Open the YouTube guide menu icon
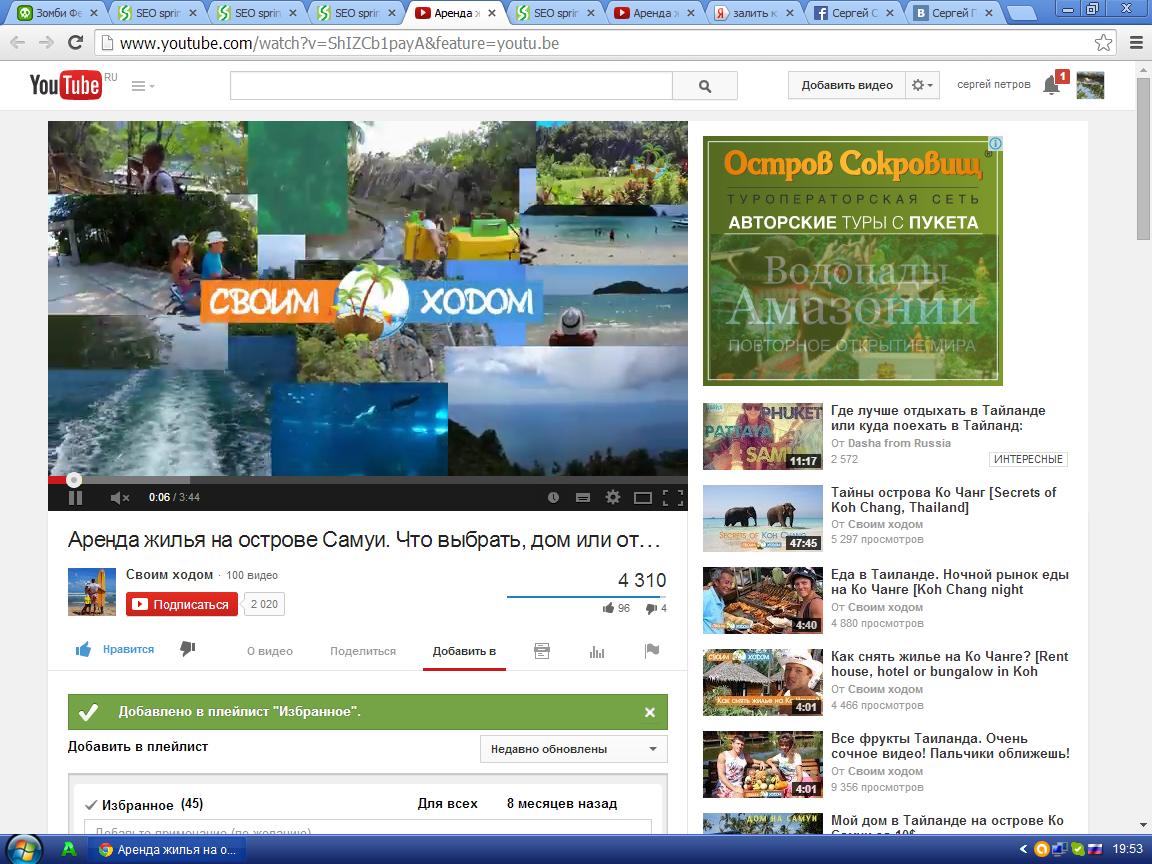 pos(143,86)
